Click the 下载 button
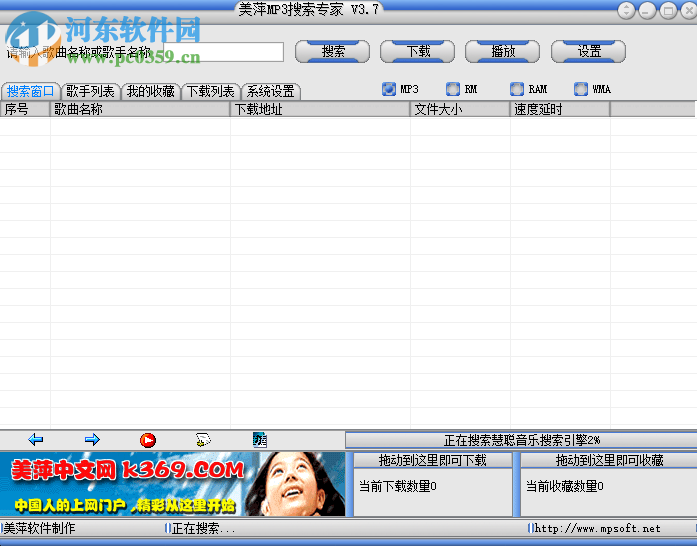The width and height of the screenshot is (697, 546). pyautogui.click(x=417, y=52)
